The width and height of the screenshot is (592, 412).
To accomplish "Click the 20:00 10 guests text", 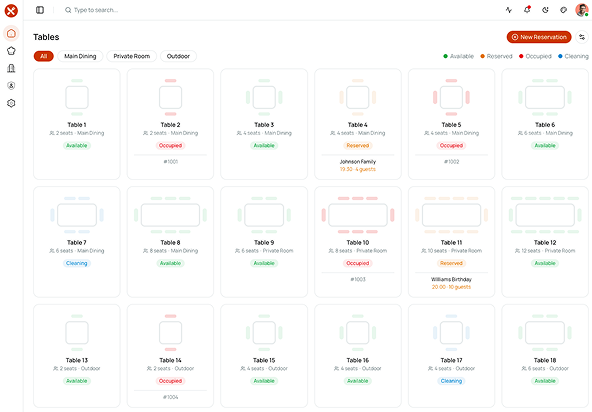I will click(x=451, y=287).
